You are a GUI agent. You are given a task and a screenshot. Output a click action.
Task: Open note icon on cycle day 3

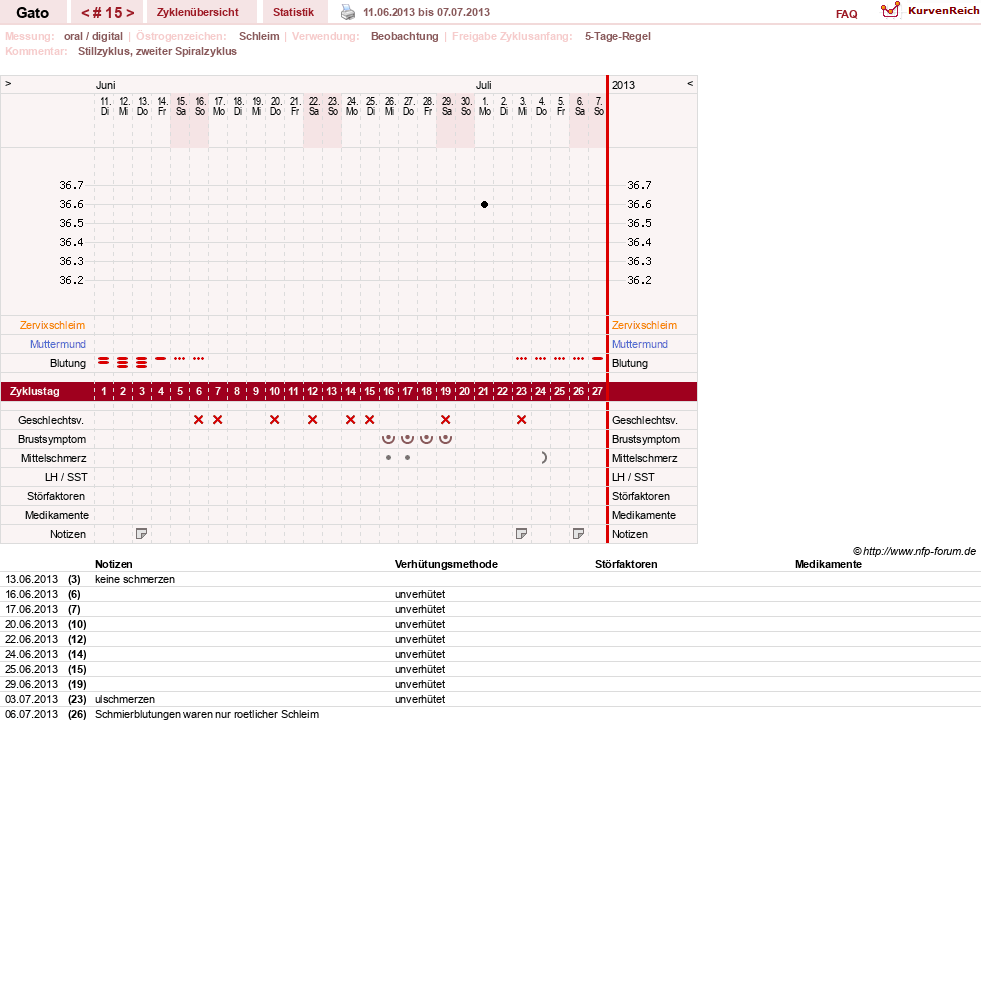141,533
